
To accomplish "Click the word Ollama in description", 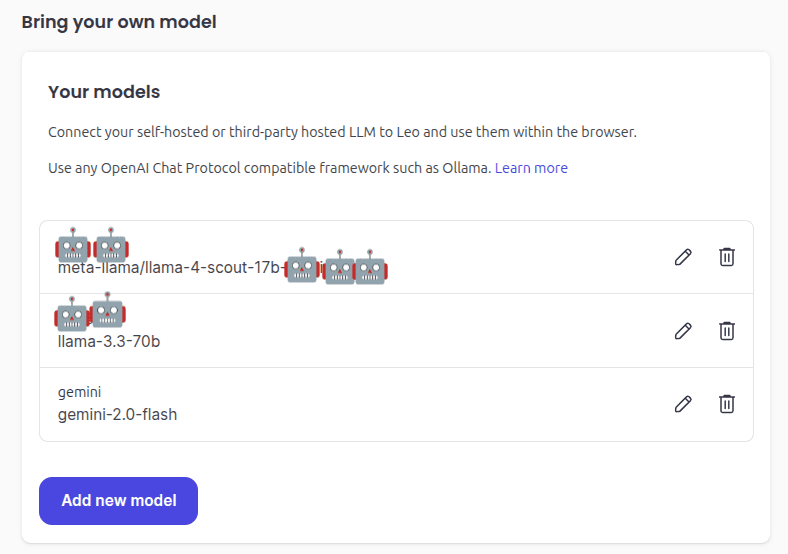I will [465, 168].
